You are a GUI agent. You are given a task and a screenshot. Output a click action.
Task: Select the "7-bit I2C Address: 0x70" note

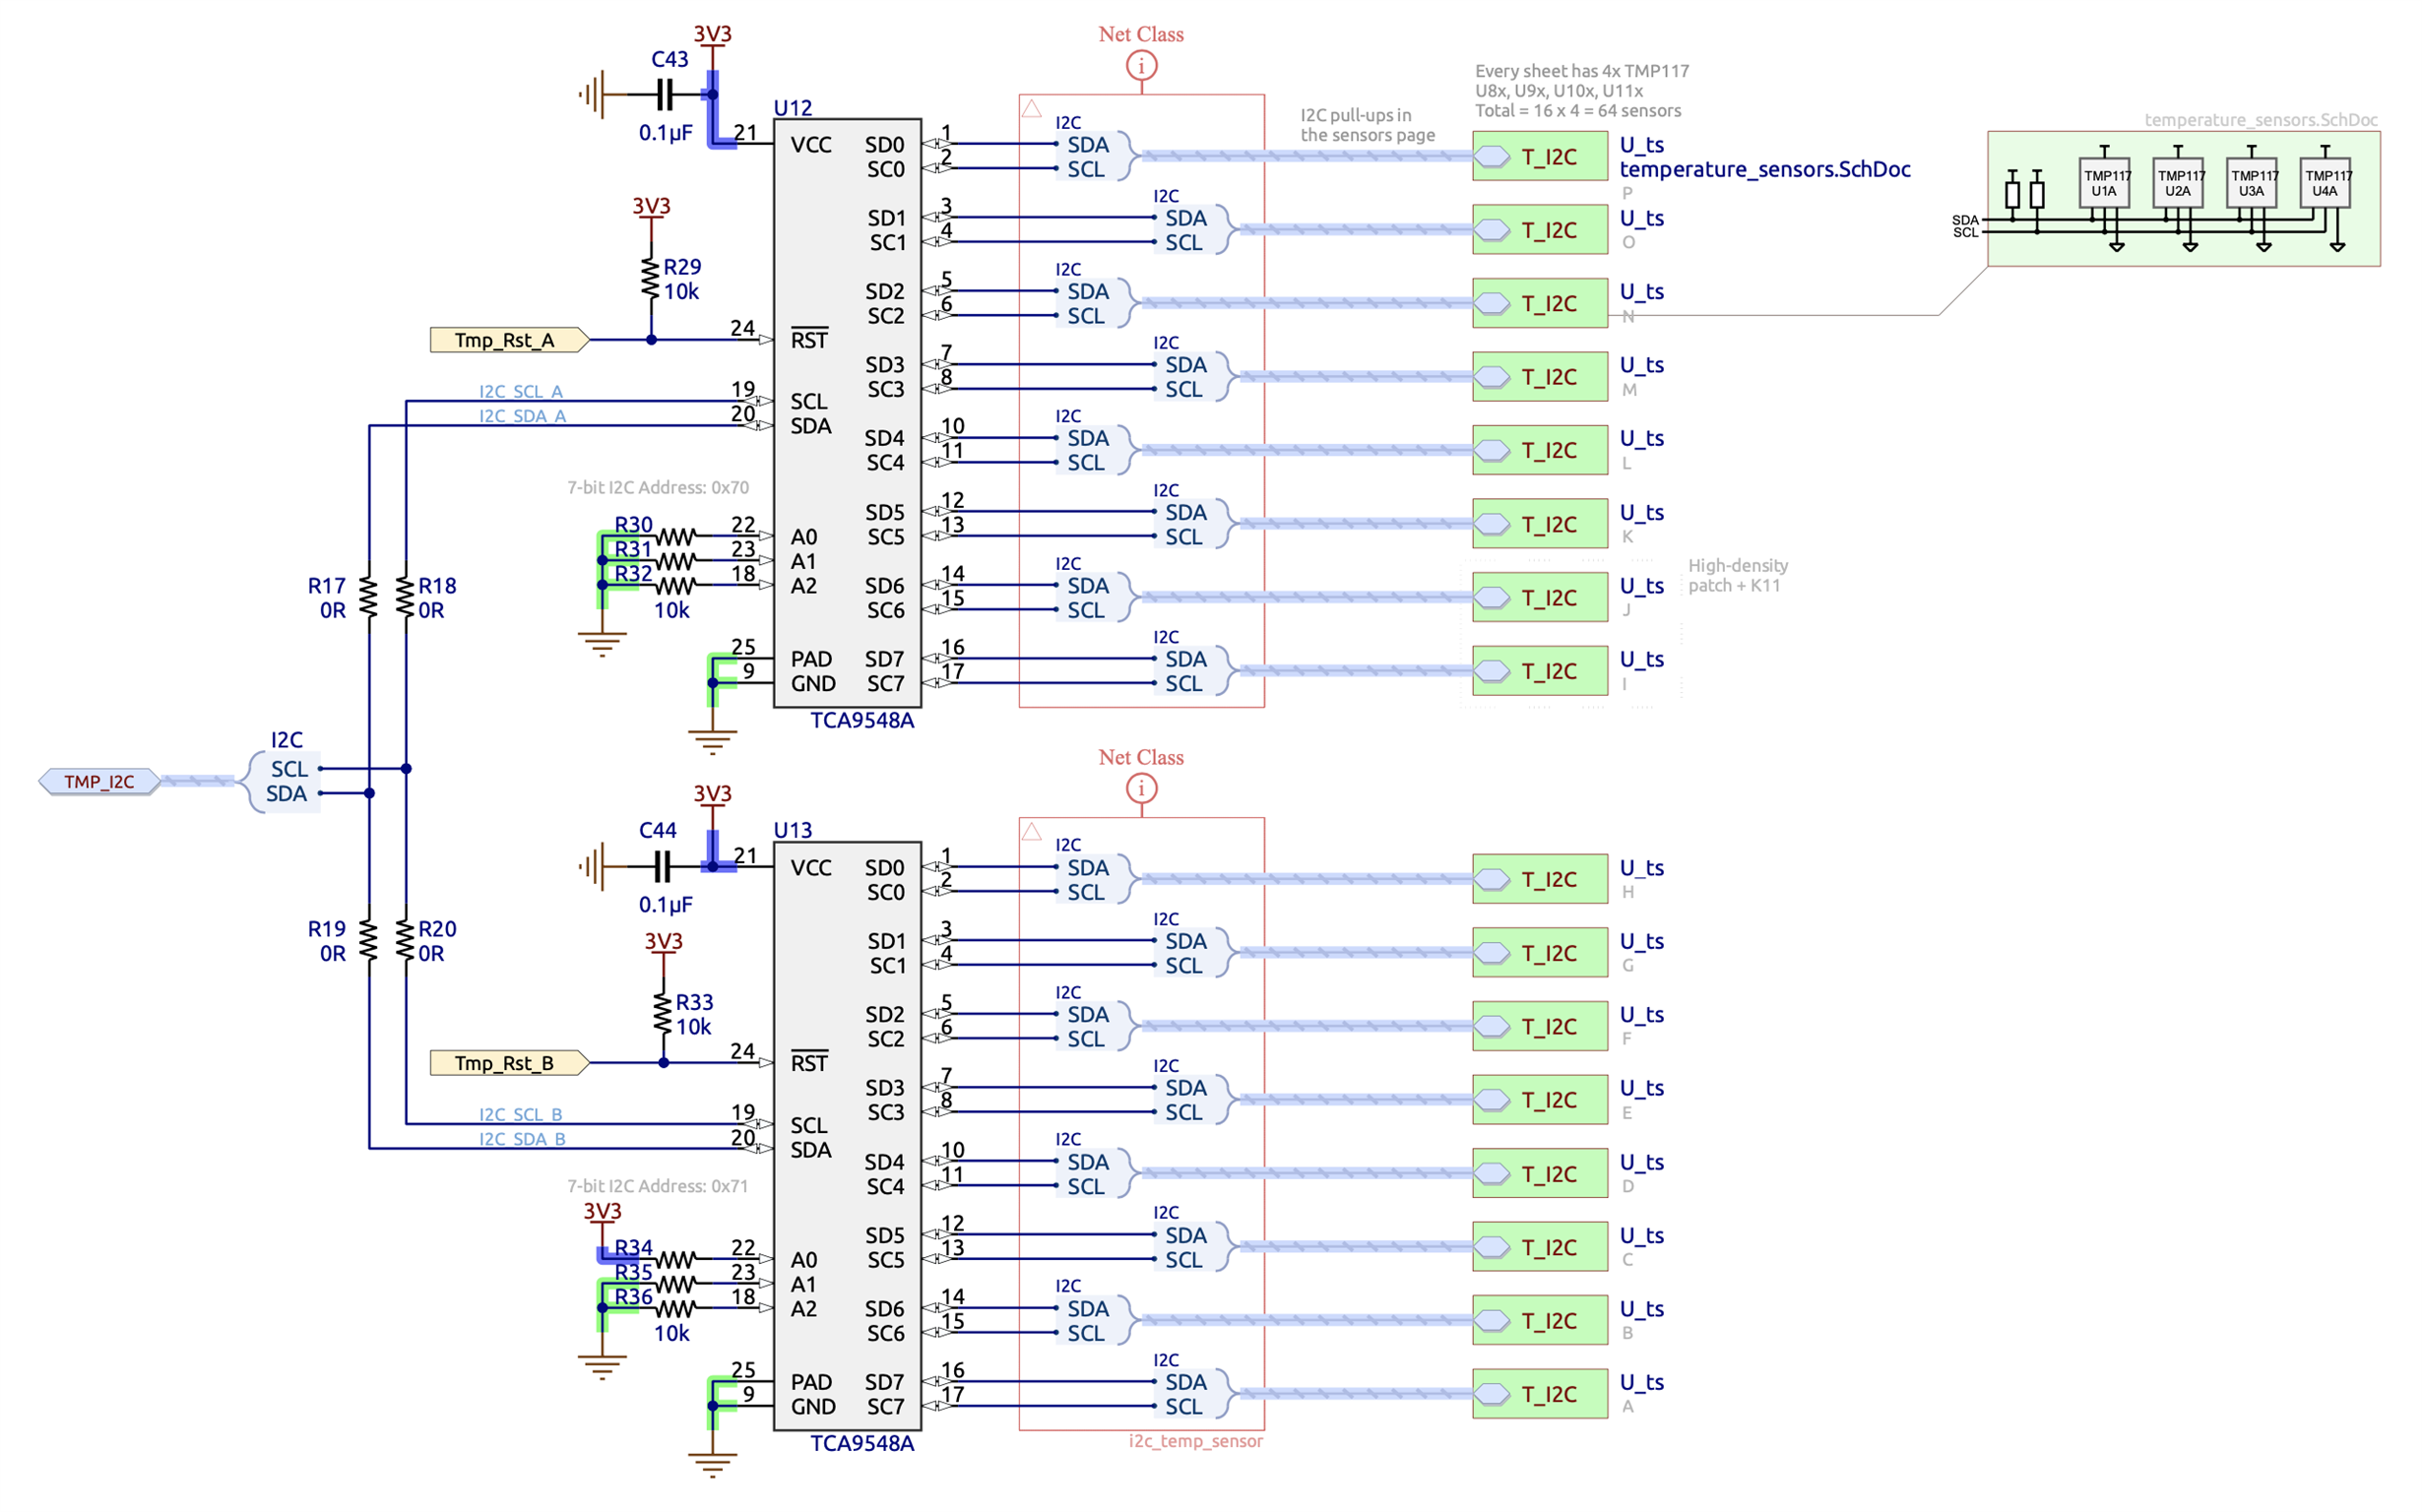(658, 488)
